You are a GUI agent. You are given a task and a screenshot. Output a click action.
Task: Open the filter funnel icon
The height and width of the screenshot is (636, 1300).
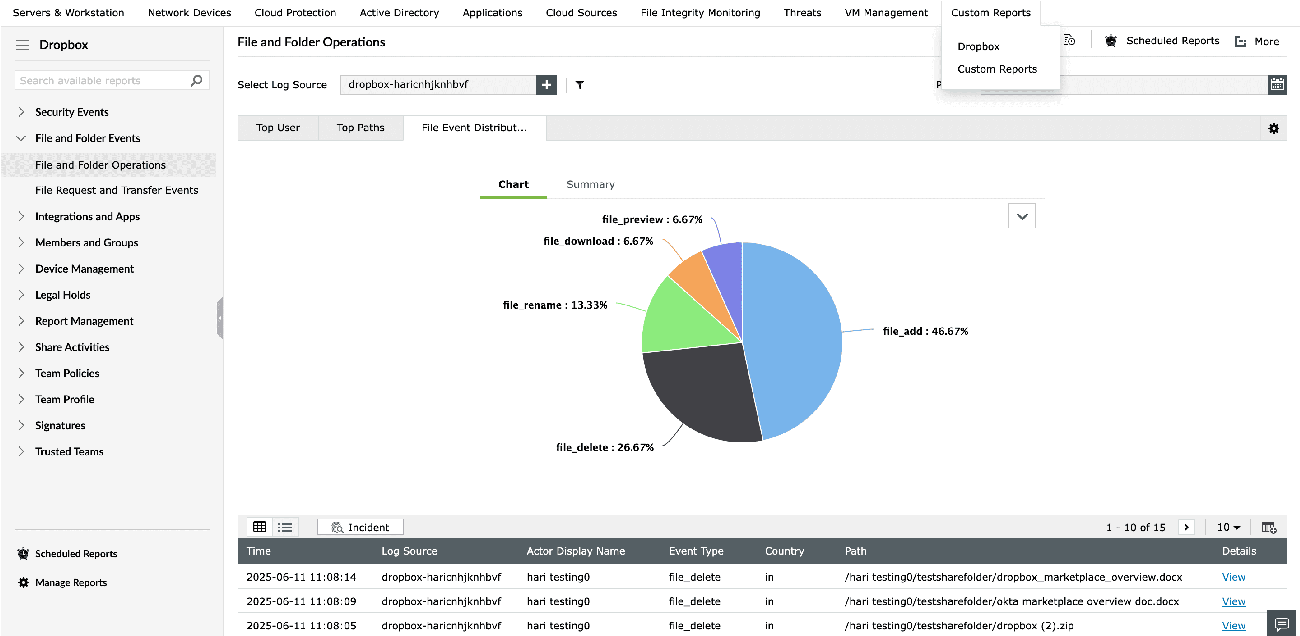[580, 85]
